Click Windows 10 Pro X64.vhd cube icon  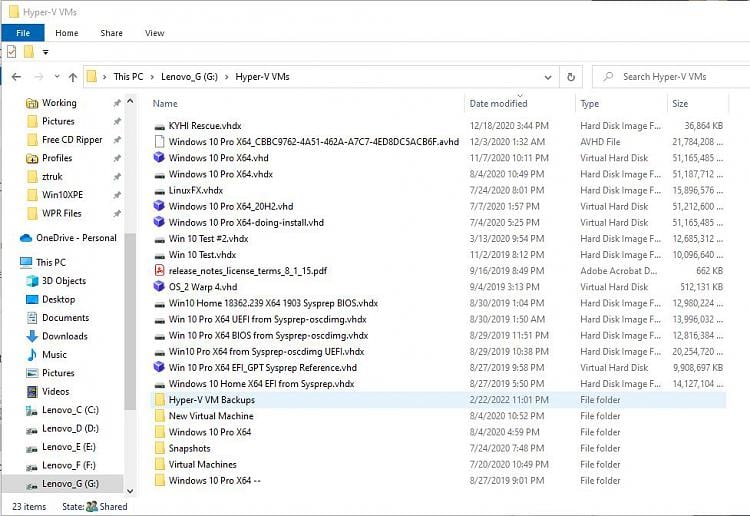pos(159,157)
